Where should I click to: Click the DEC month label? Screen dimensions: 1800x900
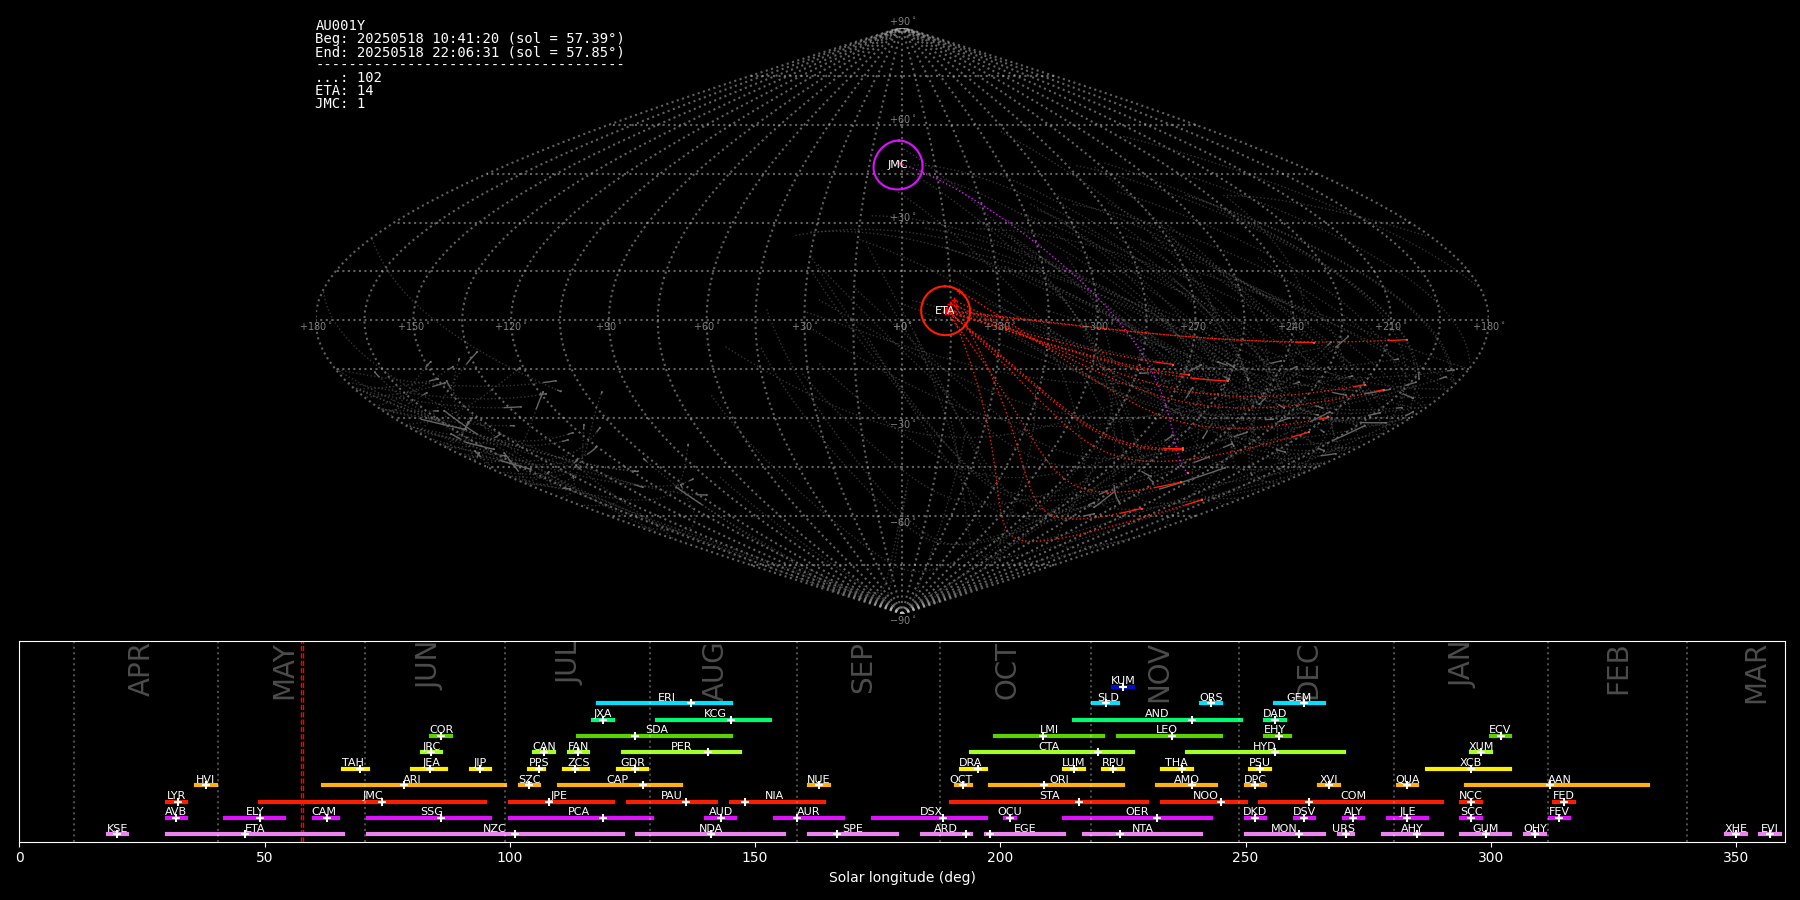[1308, 672]
